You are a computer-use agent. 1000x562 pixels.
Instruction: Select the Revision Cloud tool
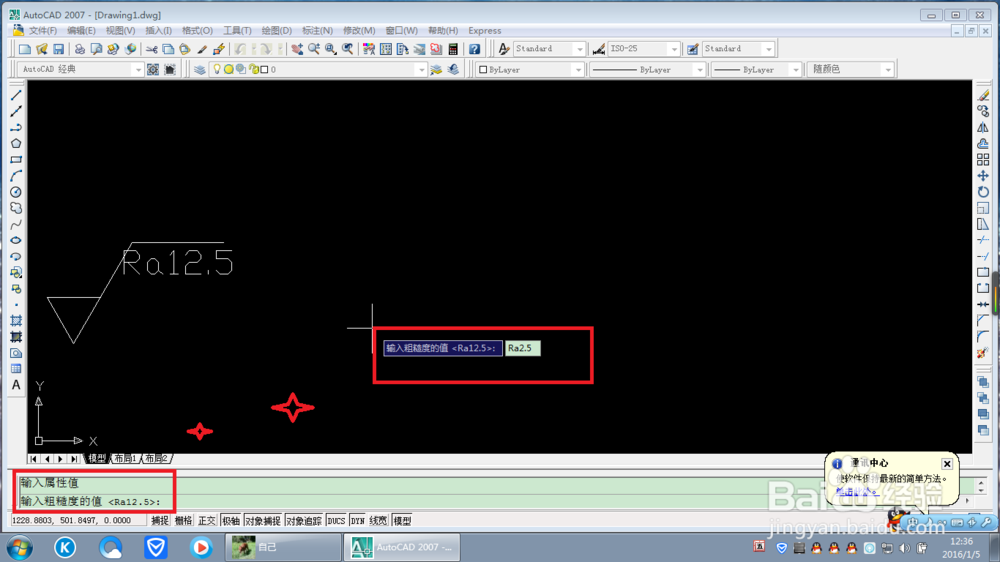tap(16, 208)
